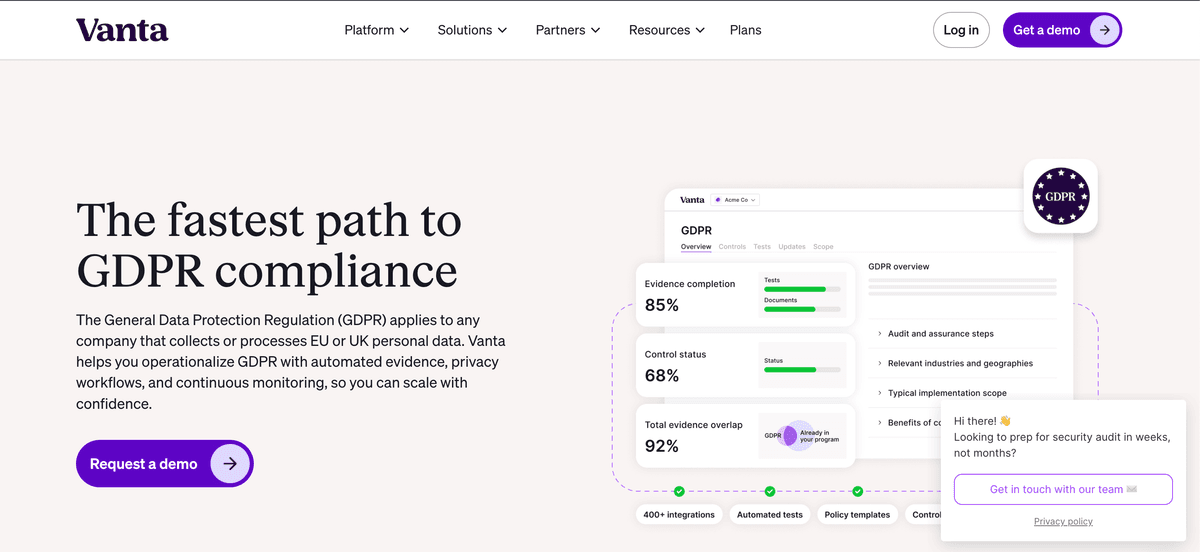Open the Solutions dropdown menu
1200x552 pixels.
tap(472, 30)
